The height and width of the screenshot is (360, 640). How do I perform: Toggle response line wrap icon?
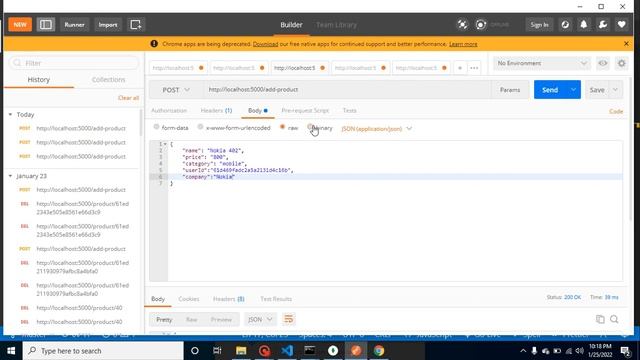pos(288,319)
